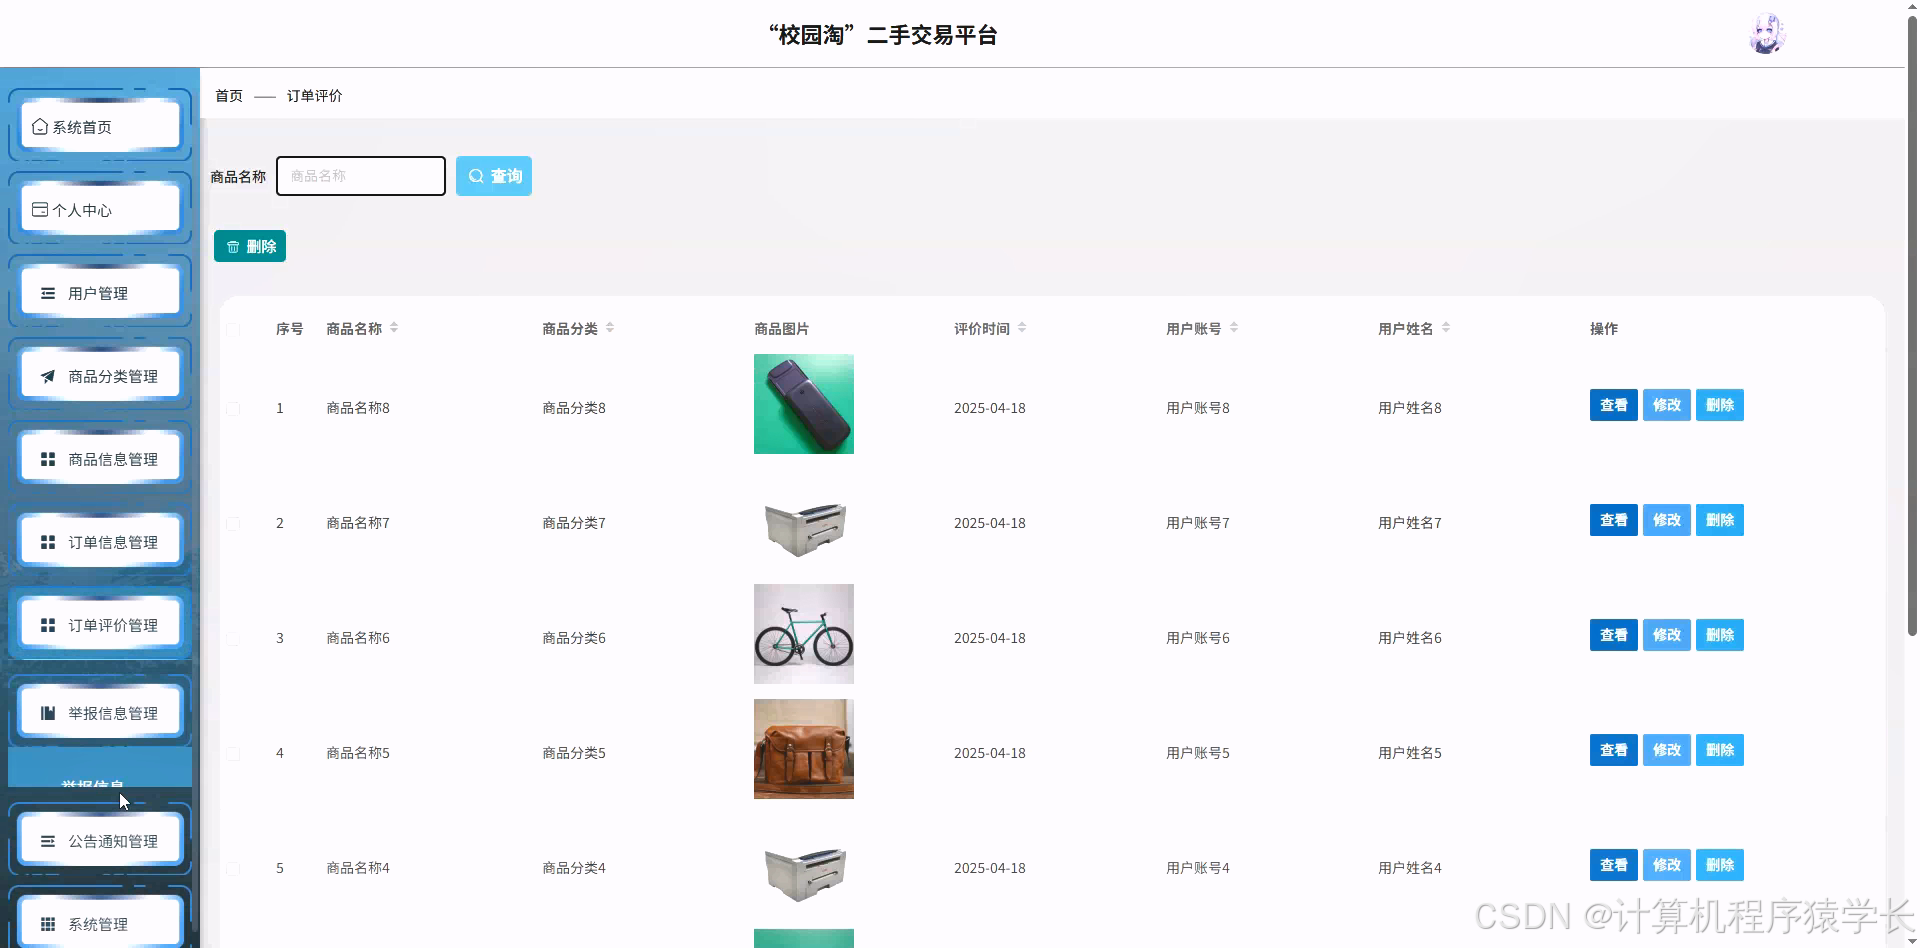This screenshot has height=948, width=1920.
Task: Sort by 评价时间 using its sort arrows
Action: (1025, 327)
